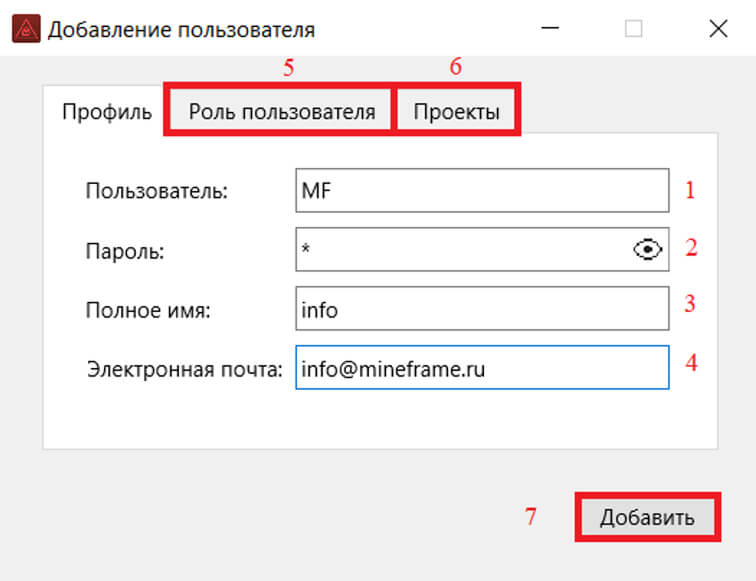Image resolution: width=756 pixels, height=581 pixels.
Task: Focus the Пользователь input field
Action: [x=482, y=190]
